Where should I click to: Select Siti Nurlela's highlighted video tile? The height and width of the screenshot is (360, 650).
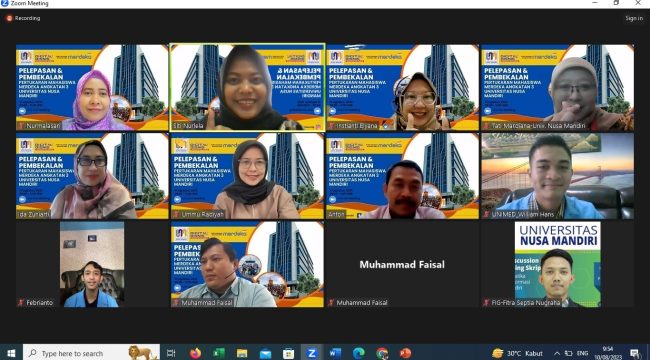[247, 87]
